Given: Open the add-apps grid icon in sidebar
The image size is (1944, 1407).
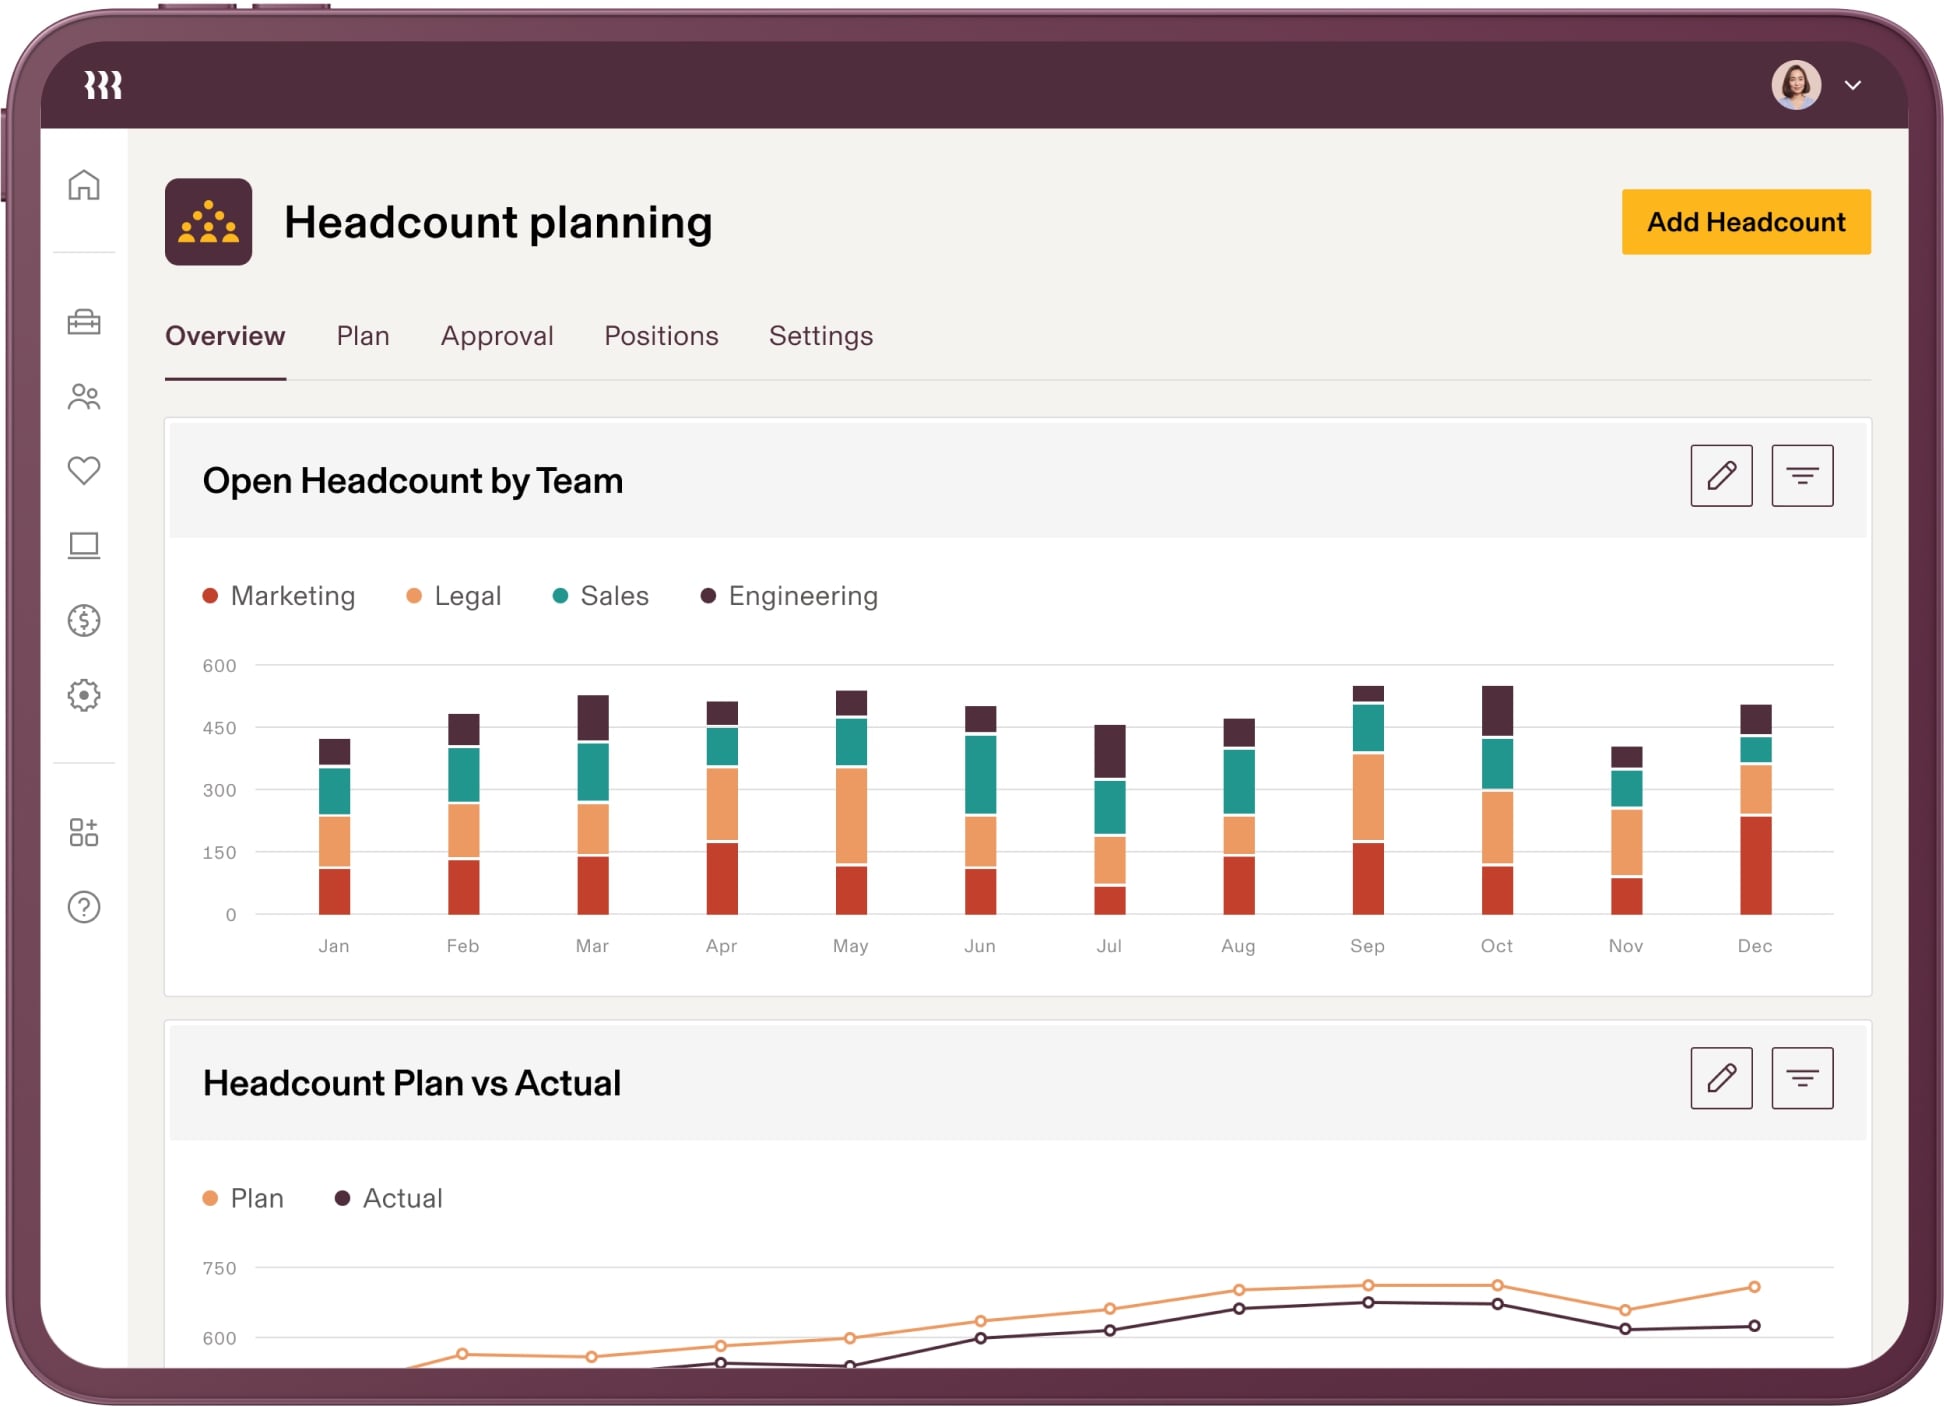Looking at the screenshot, I should (84, 832).
